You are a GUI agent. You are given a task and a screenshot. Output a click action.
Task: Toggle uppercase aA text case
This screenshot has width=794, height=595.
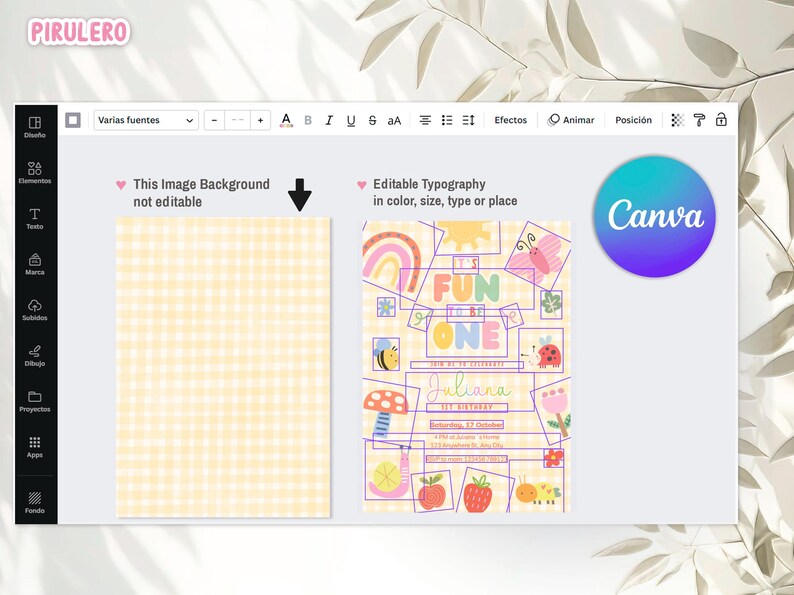[394, 121]
